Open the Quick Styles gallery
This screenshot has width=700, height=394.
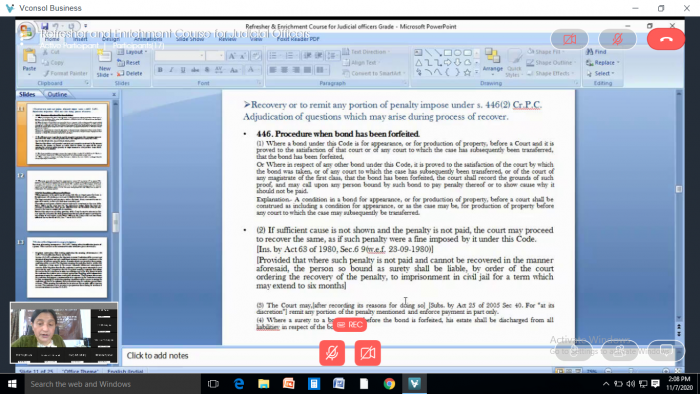coord(514,62)
